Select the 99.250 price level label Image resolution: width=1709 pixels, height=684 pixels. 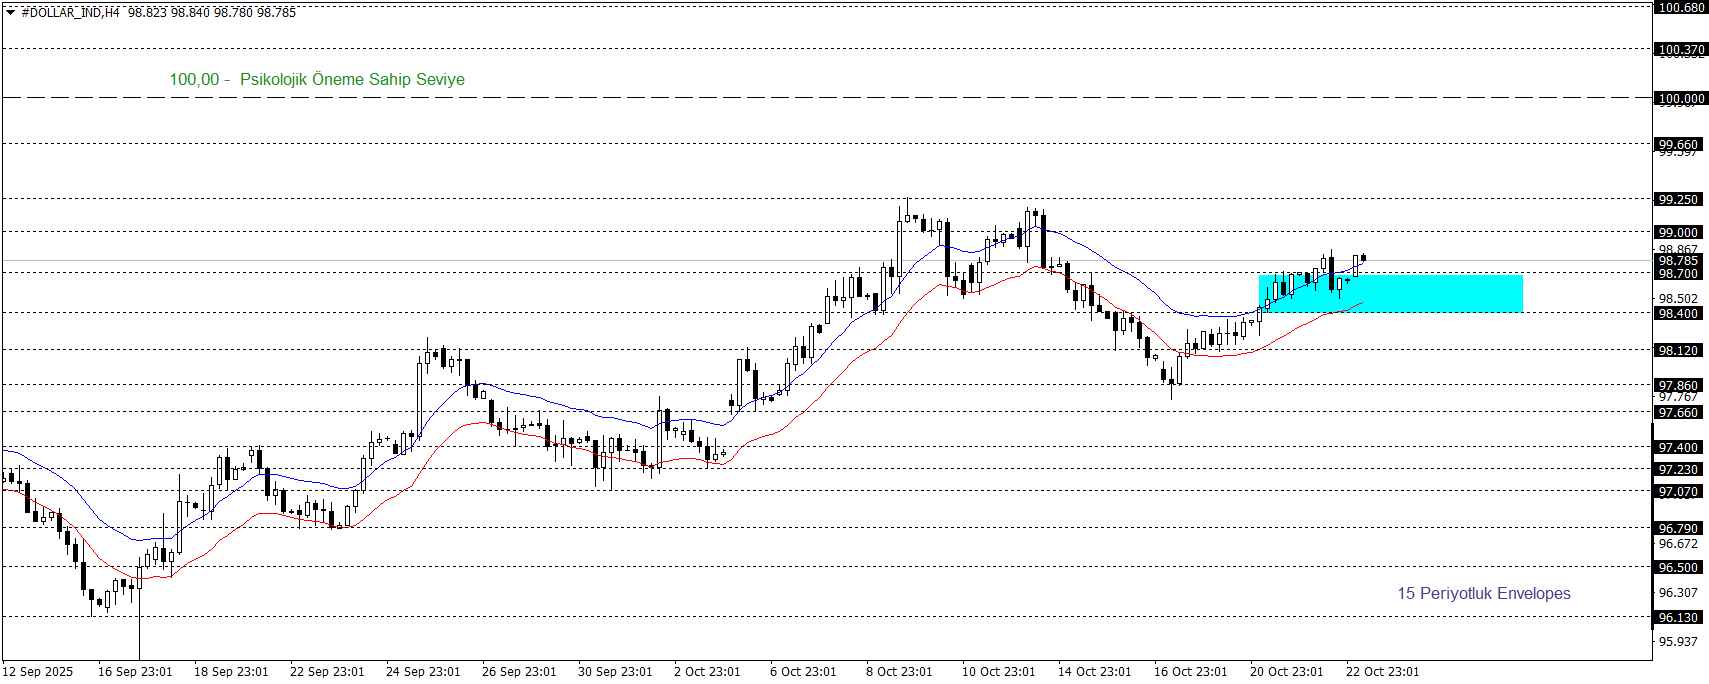[1678, 200]
